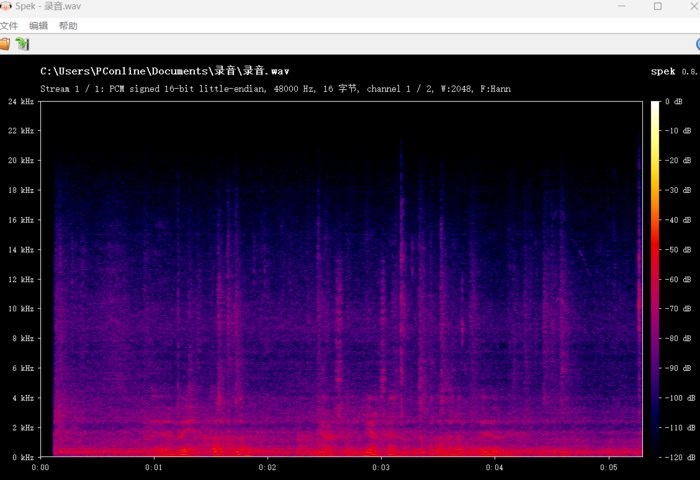Click the 0:02 time axis label
The image size is (700, 480).
tap(267, 467)
